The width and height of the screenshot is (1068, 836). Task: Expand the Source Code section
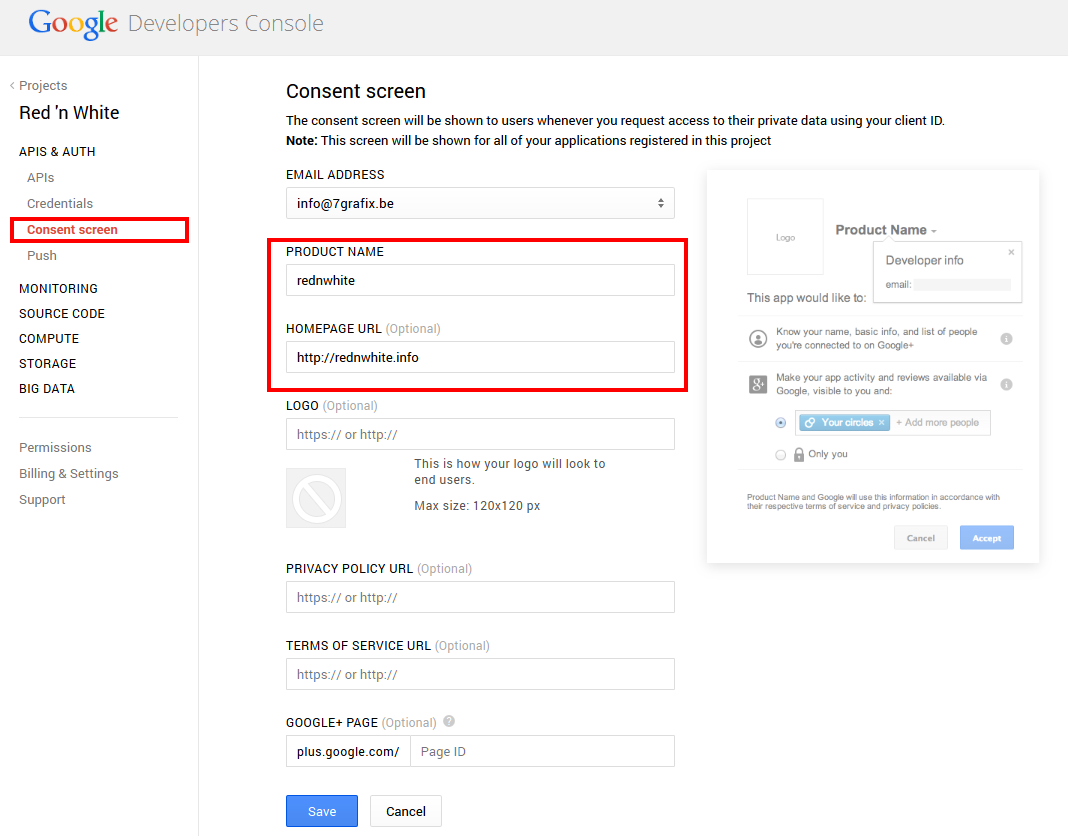62,313
